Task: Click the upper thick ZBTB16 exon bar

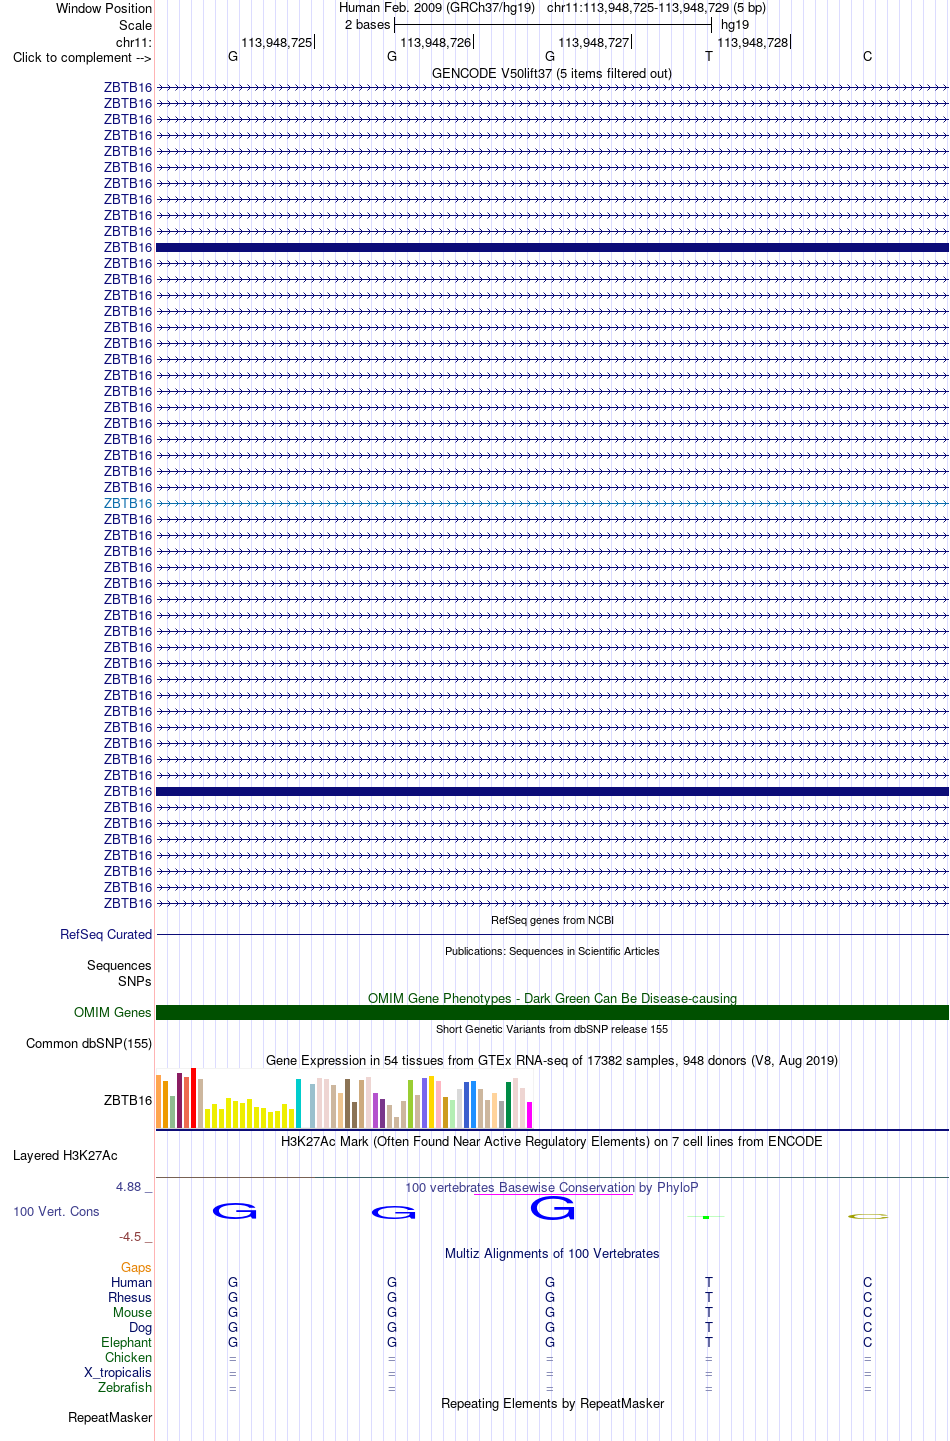Action: coord(552,247)
